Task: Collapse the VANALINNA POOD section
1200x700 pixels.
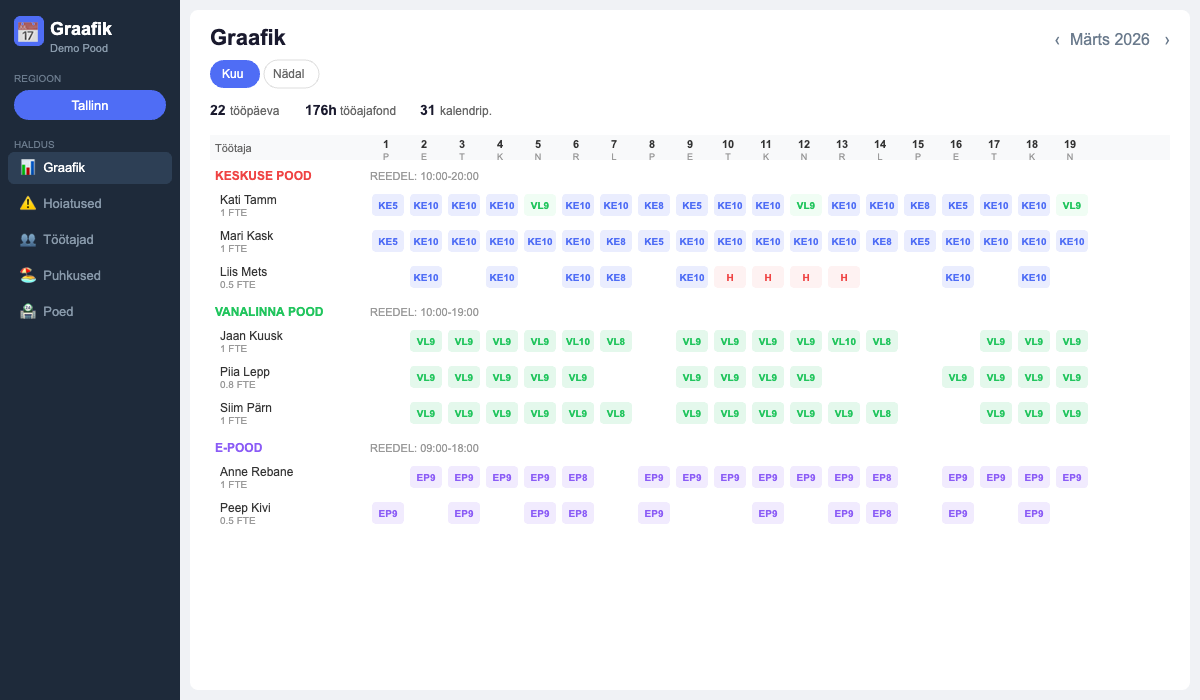Action: tap(268, 311)
